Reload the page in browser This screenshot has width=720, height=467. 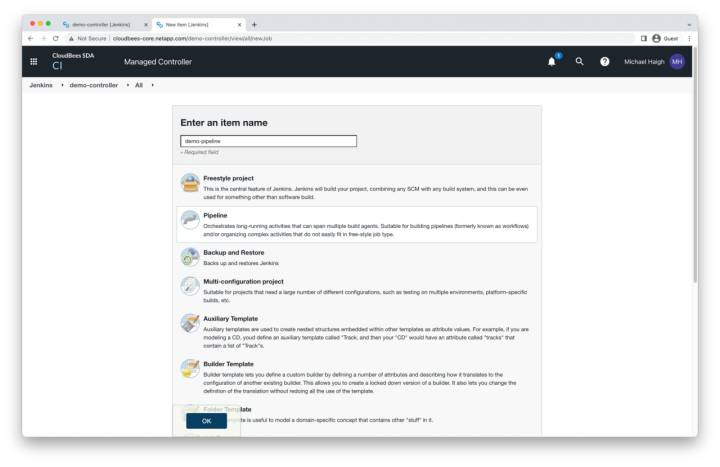(x=55, y=38)
